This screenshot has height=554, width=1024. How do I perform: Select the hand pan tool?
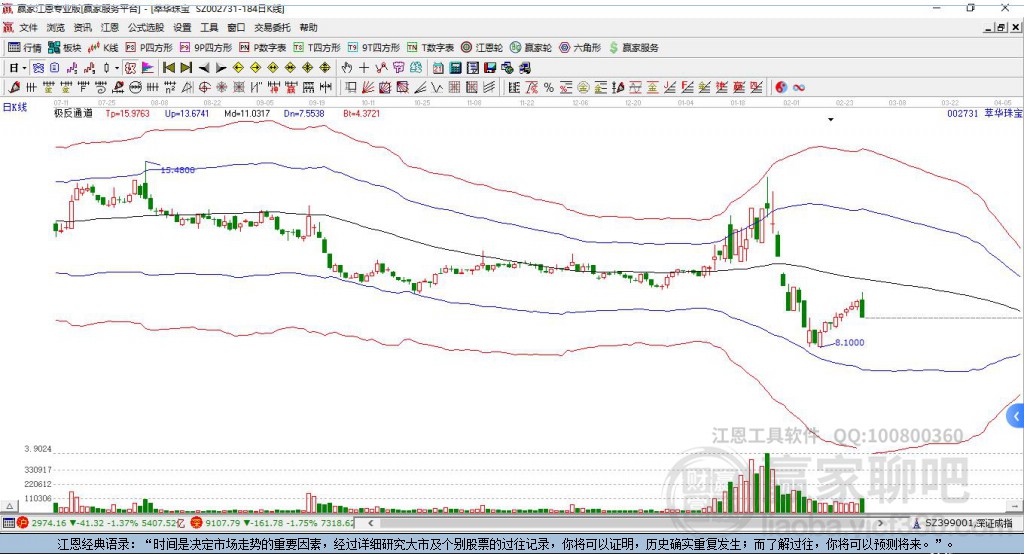point(347,68)
